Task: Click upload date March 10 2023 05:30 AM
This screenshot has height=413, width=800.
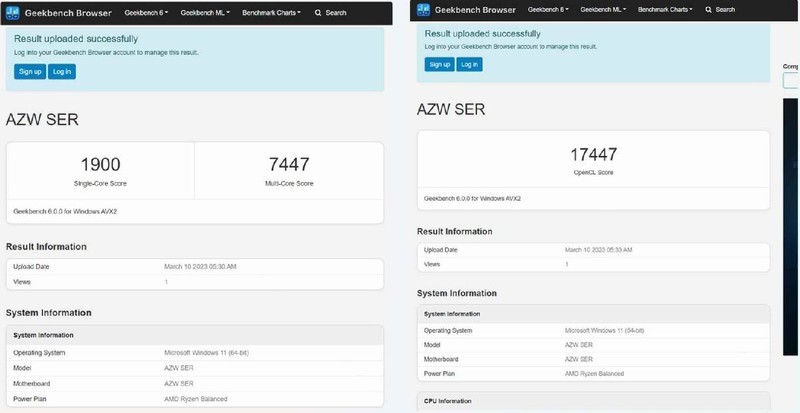Action: coord(201,266)
